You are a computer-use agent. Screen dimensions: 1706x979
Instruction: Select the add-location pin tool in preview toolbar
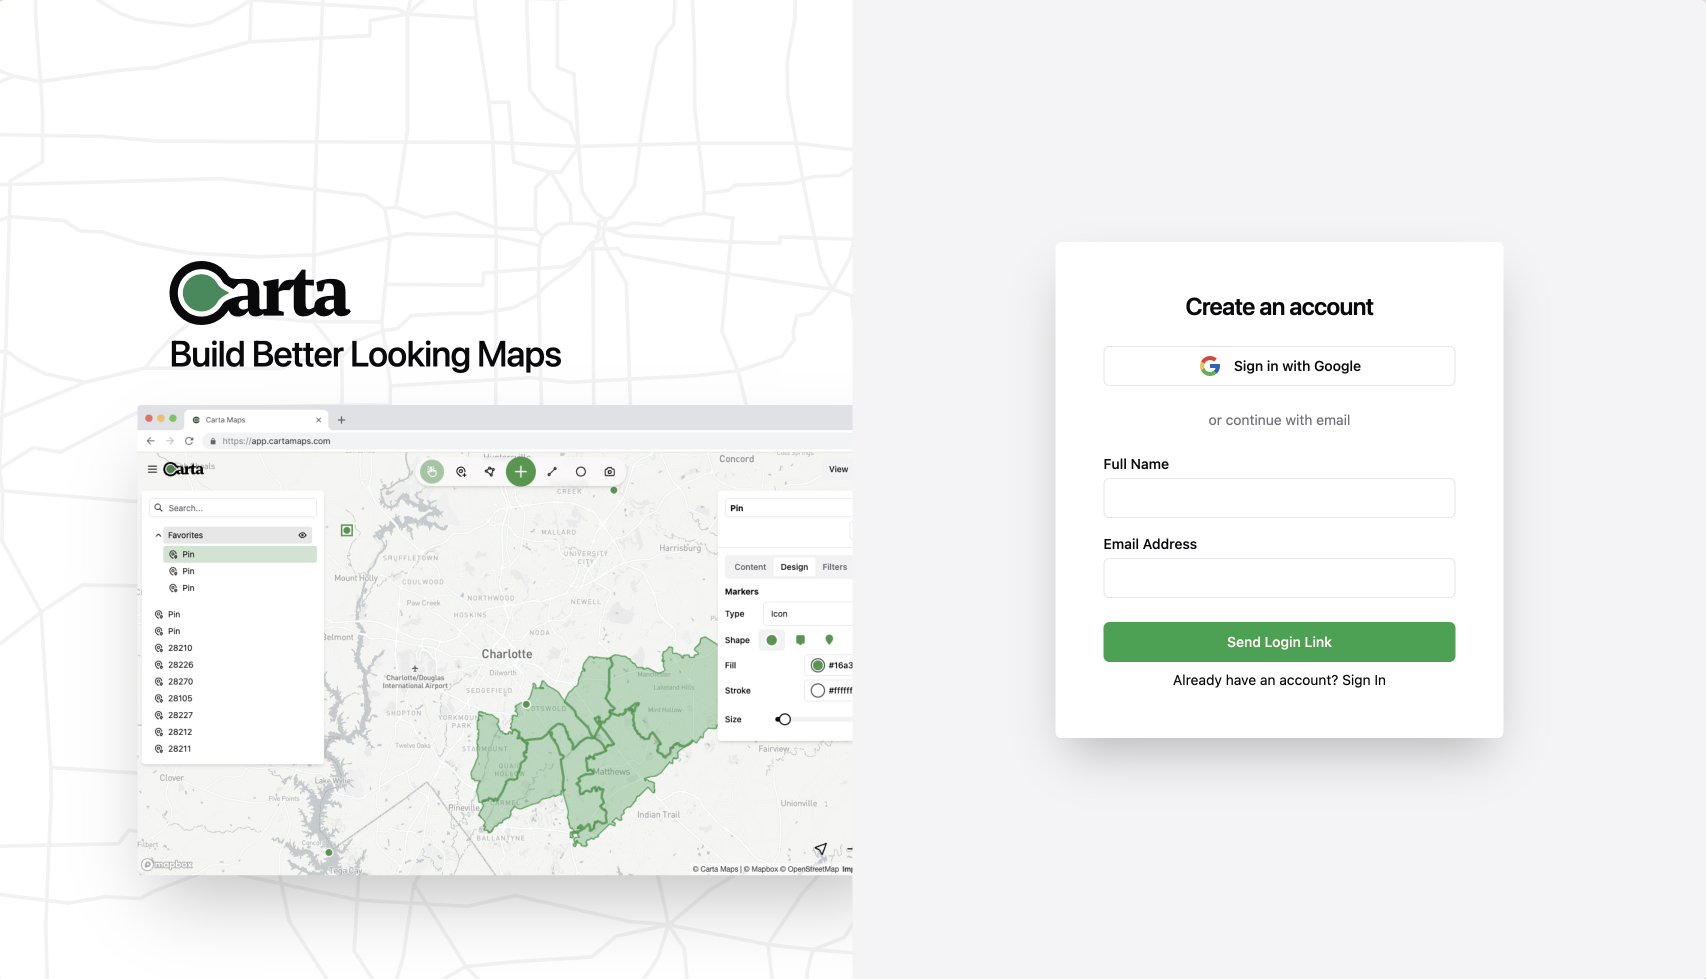(x=461, y=472)
